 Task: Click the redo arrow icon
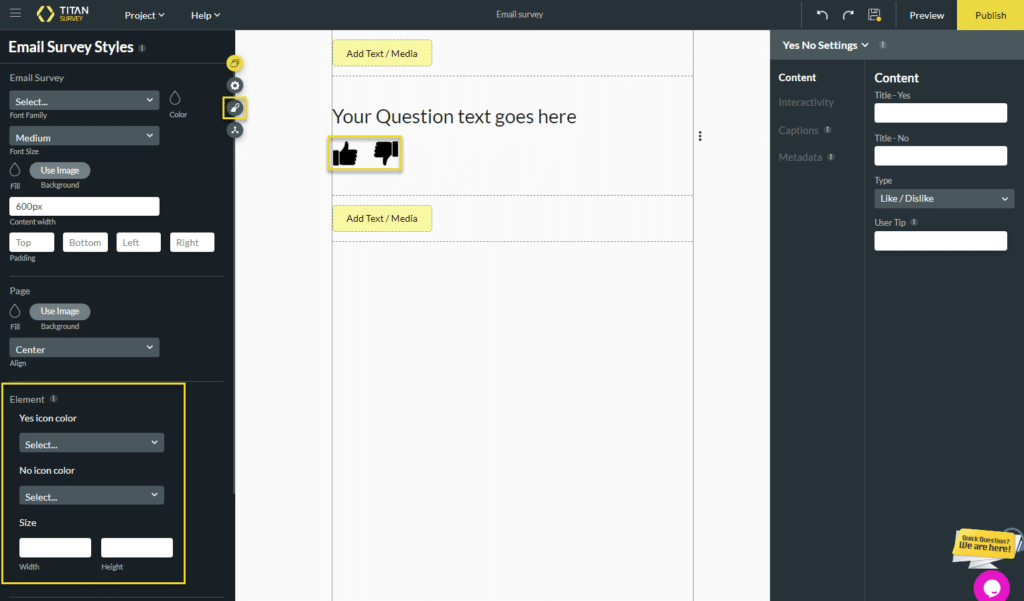coord(848,15)
